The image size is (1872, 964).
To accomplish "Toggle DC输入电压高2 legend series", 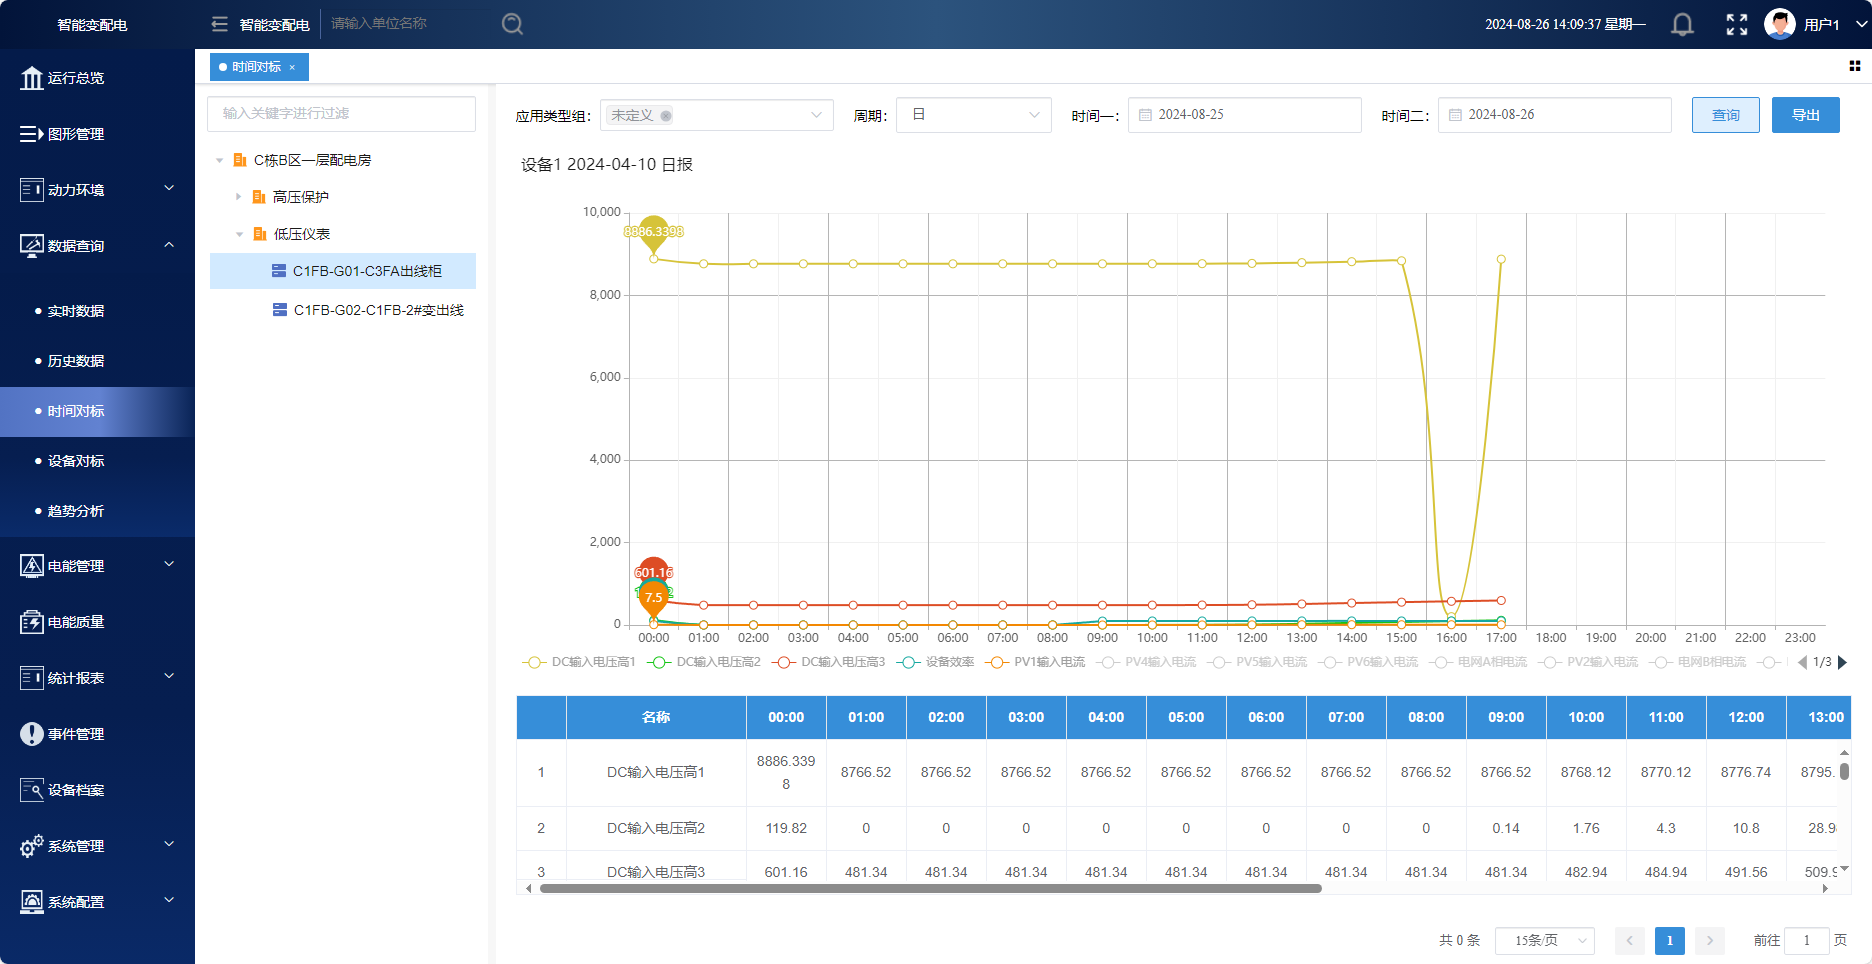I will tap(704, 662).
